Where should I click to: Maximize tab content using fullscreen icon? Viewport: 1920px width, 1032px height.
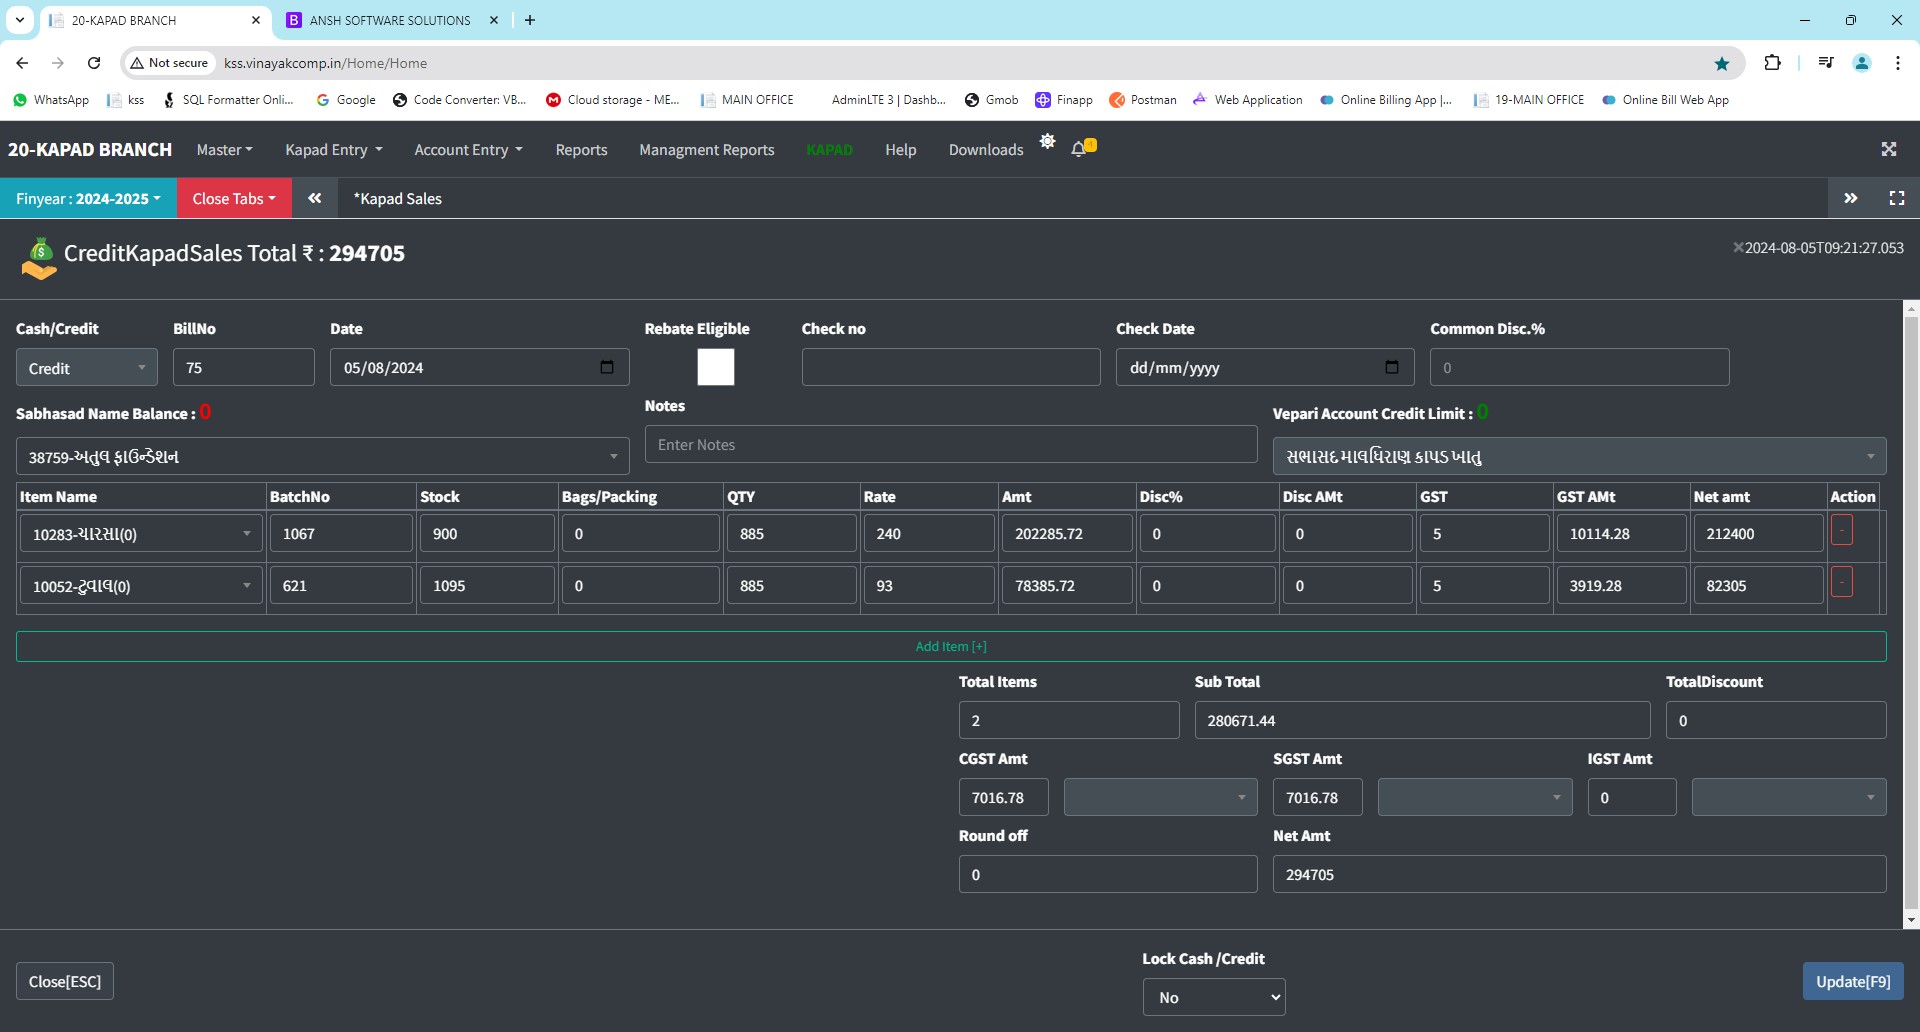[1896, 198]
